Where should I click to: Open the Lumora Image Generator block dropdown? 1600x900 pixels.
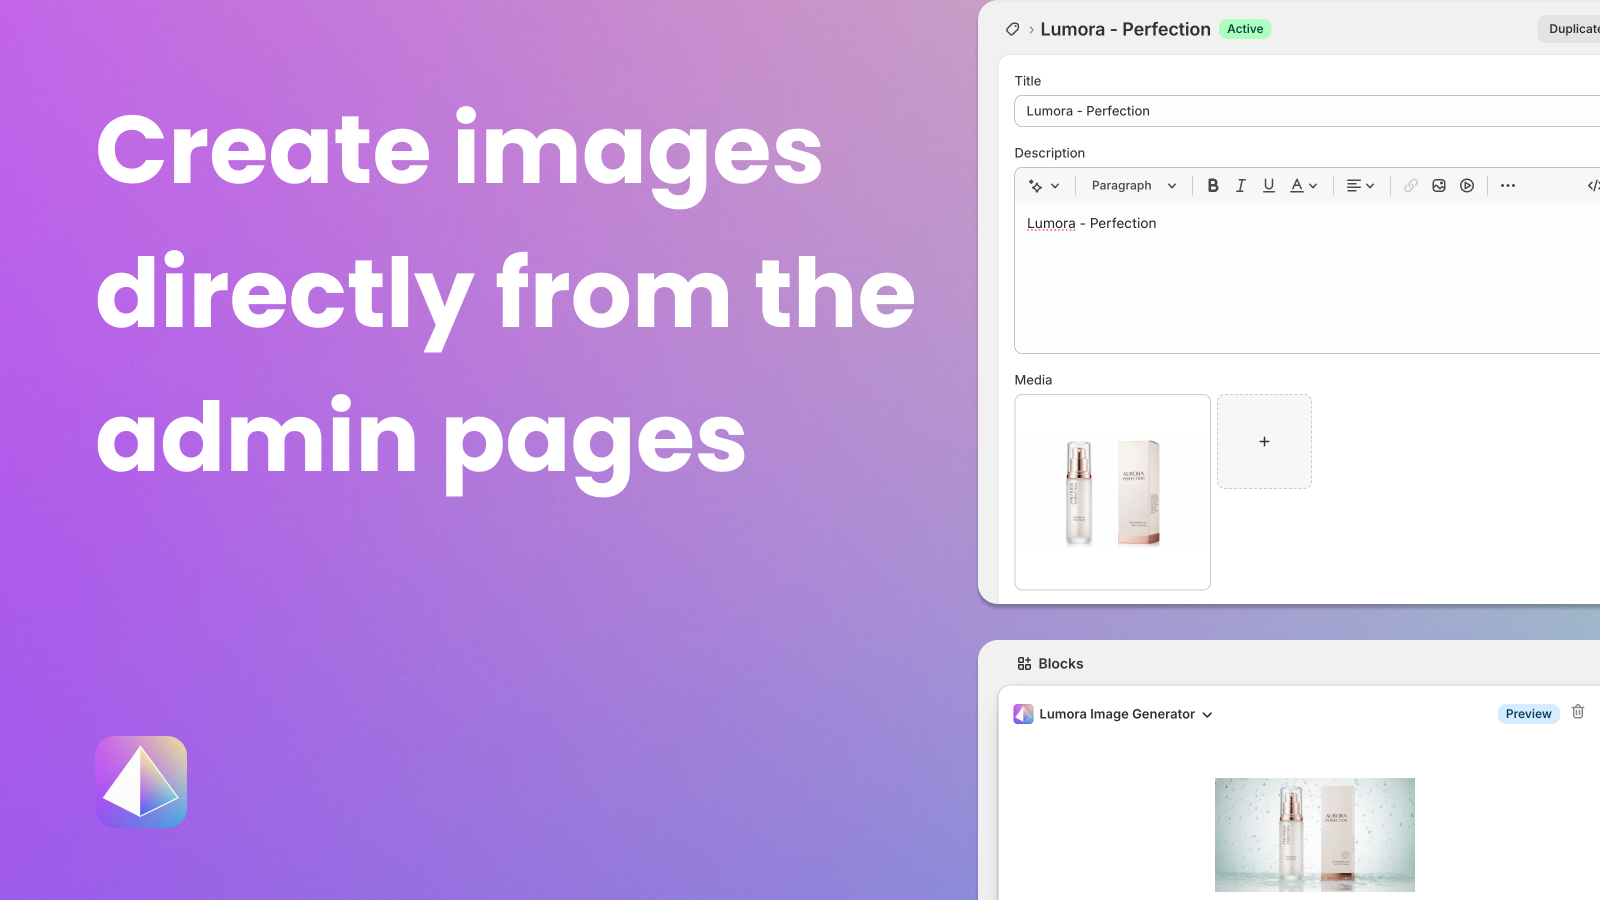point(1207,714)
